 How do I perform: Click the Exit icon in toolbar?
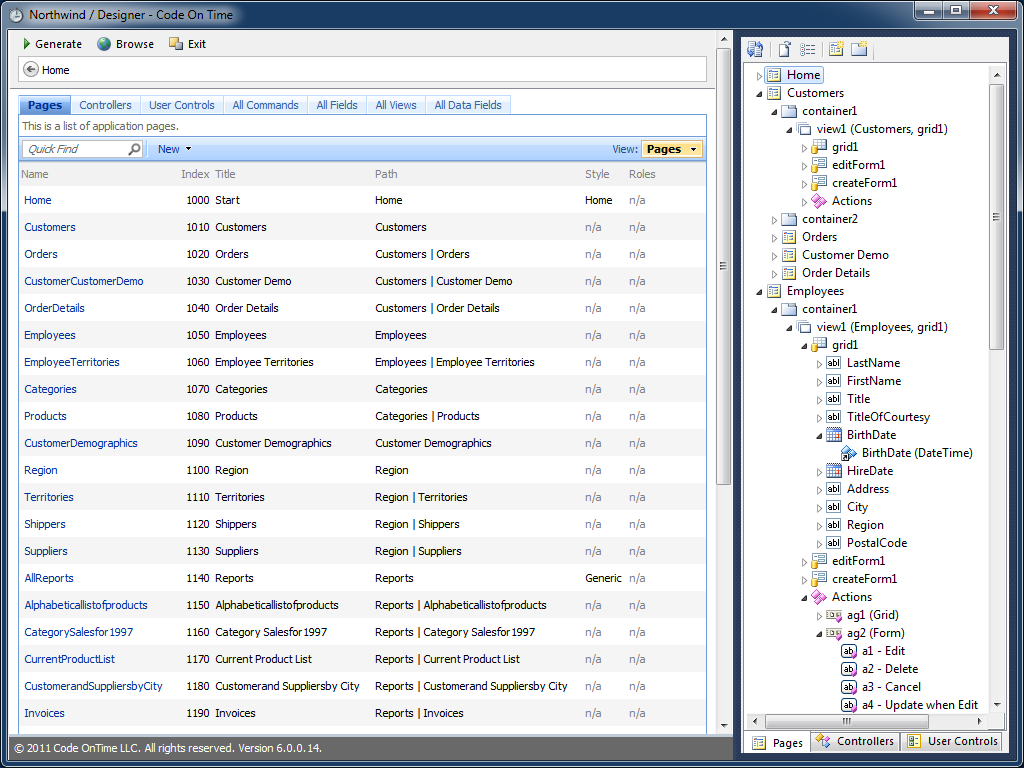[176, 44]
